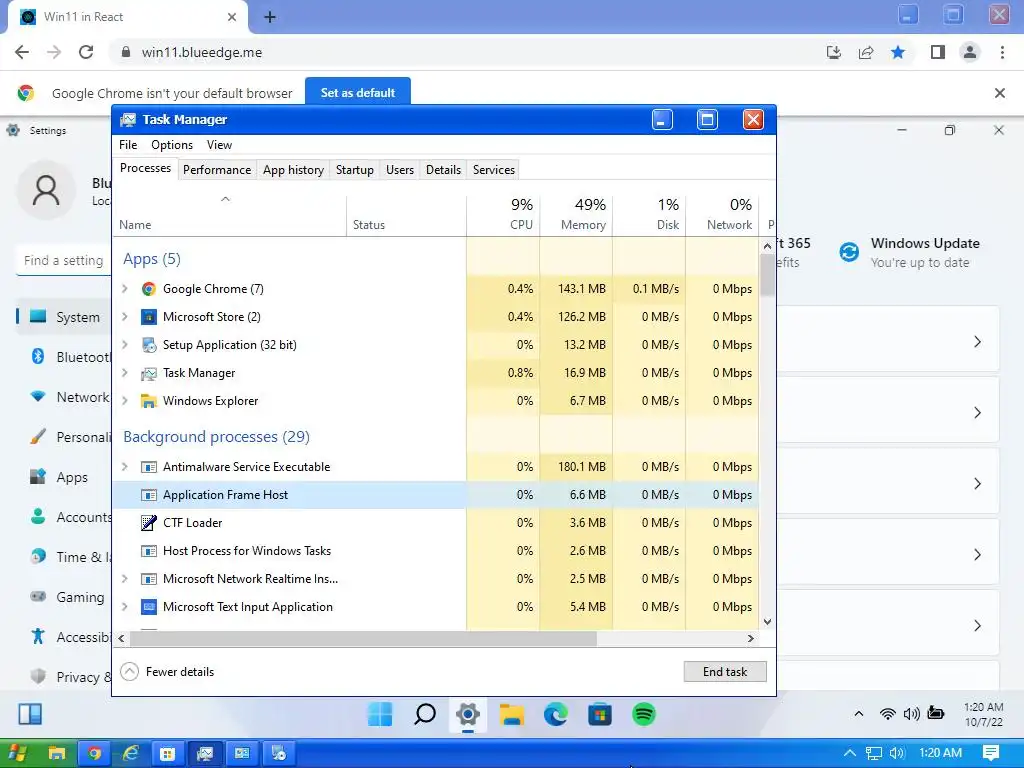The image size is (1024, 768).
Task: Switch to the Services tab
Action: point(494,170)
